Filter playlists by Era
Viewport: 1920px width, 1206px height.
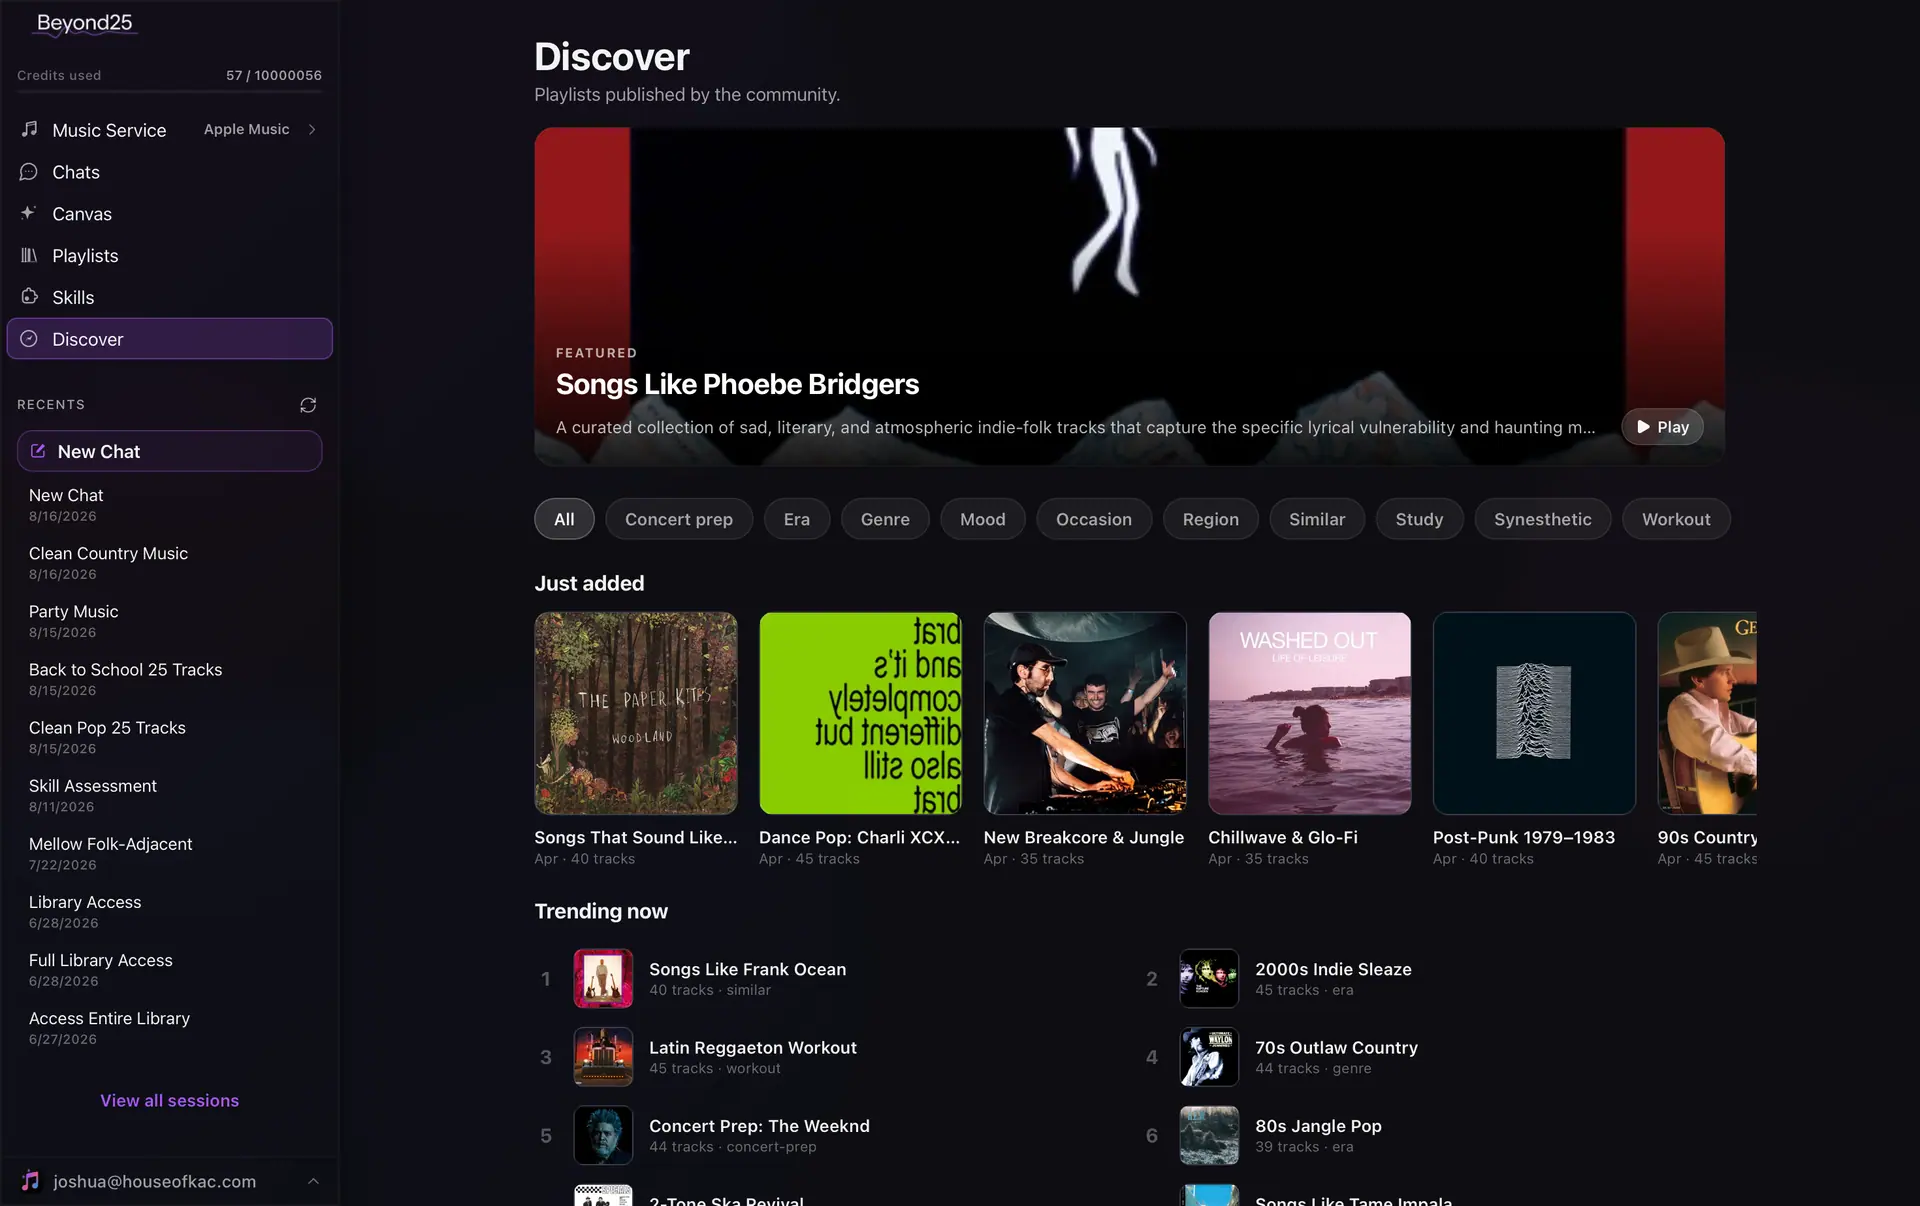click(x=797, y=519)
